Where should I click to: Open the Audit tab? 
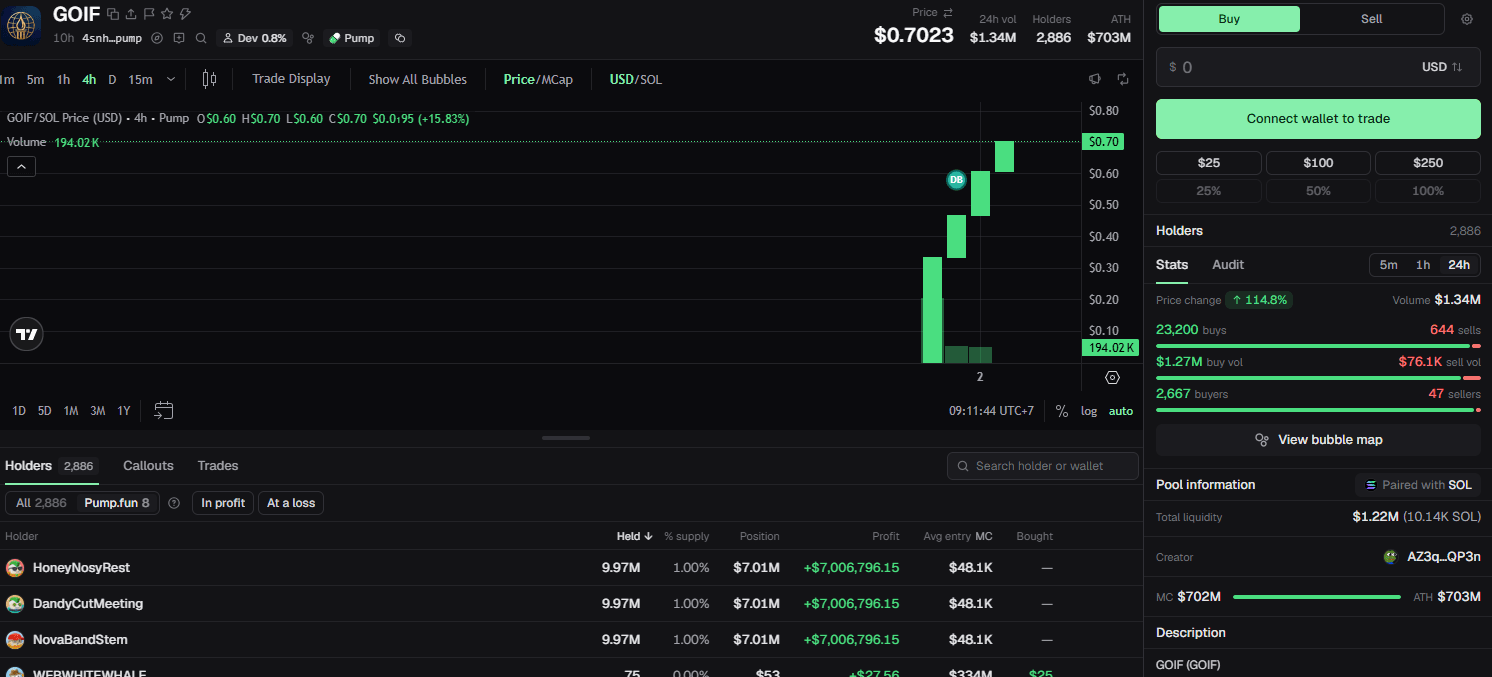coord(1228,264)
